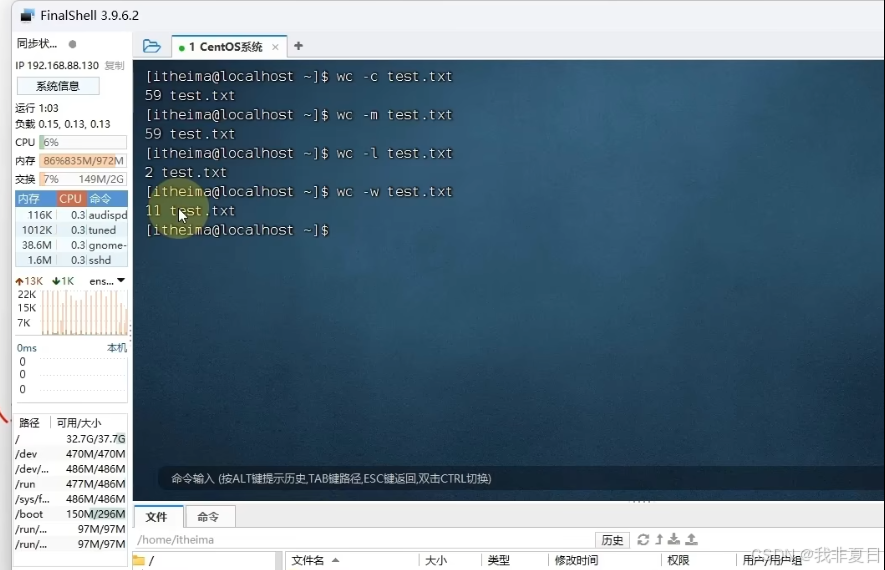Open the 系统信息 button
Viewport: 885px width, 570px height.
click(58, 86)
